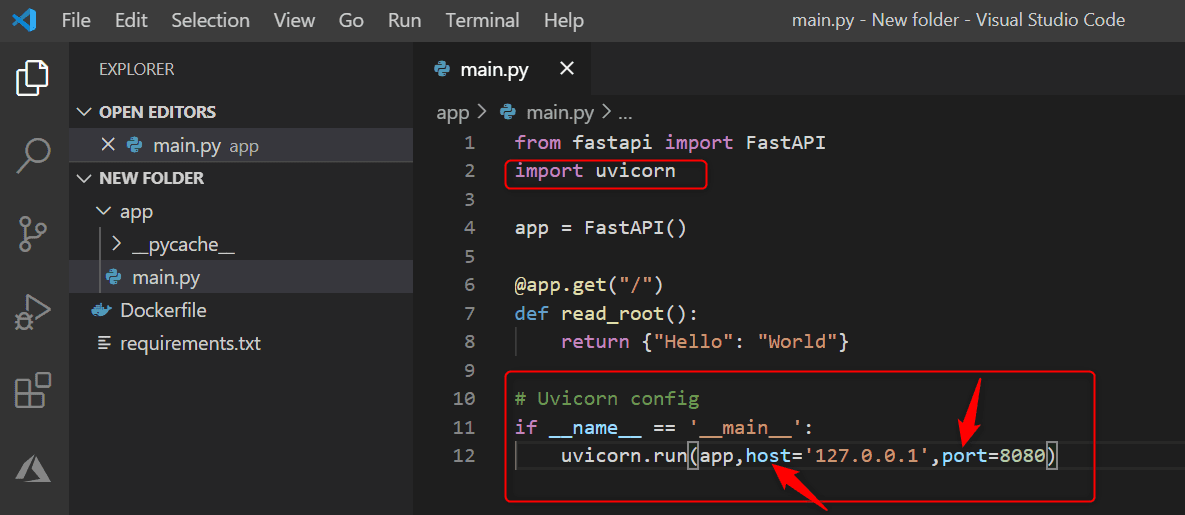Click Python icon of main.py in folder tree
1185x515 pixels.
114,278
